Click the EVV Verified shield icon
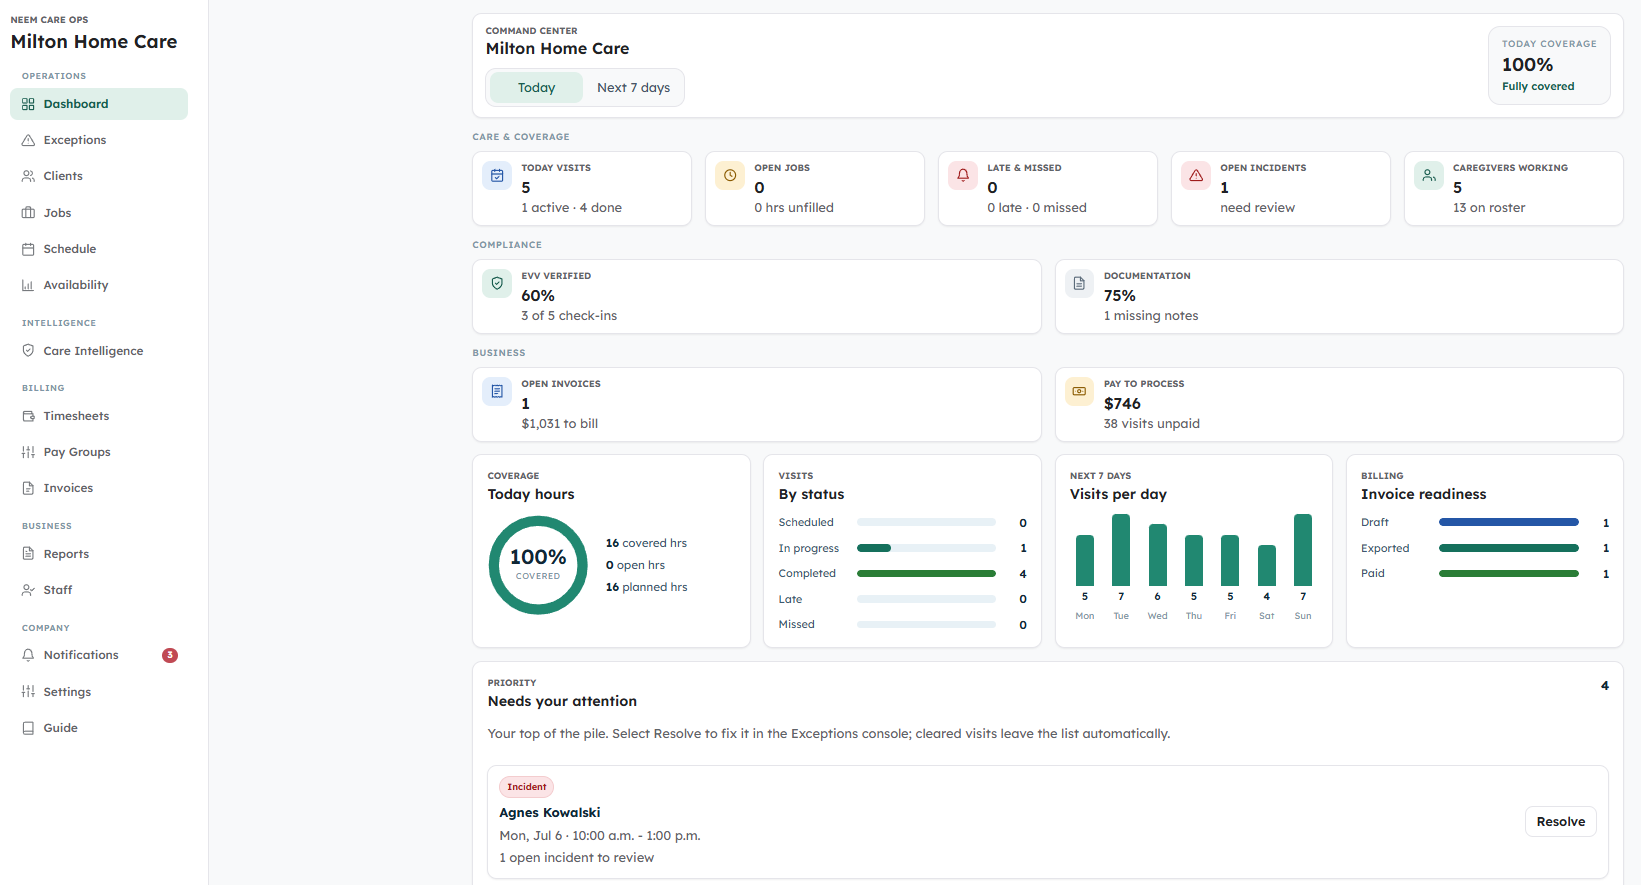The height and width of the screenshot is (885, 1641). click(x=497, y=284)
